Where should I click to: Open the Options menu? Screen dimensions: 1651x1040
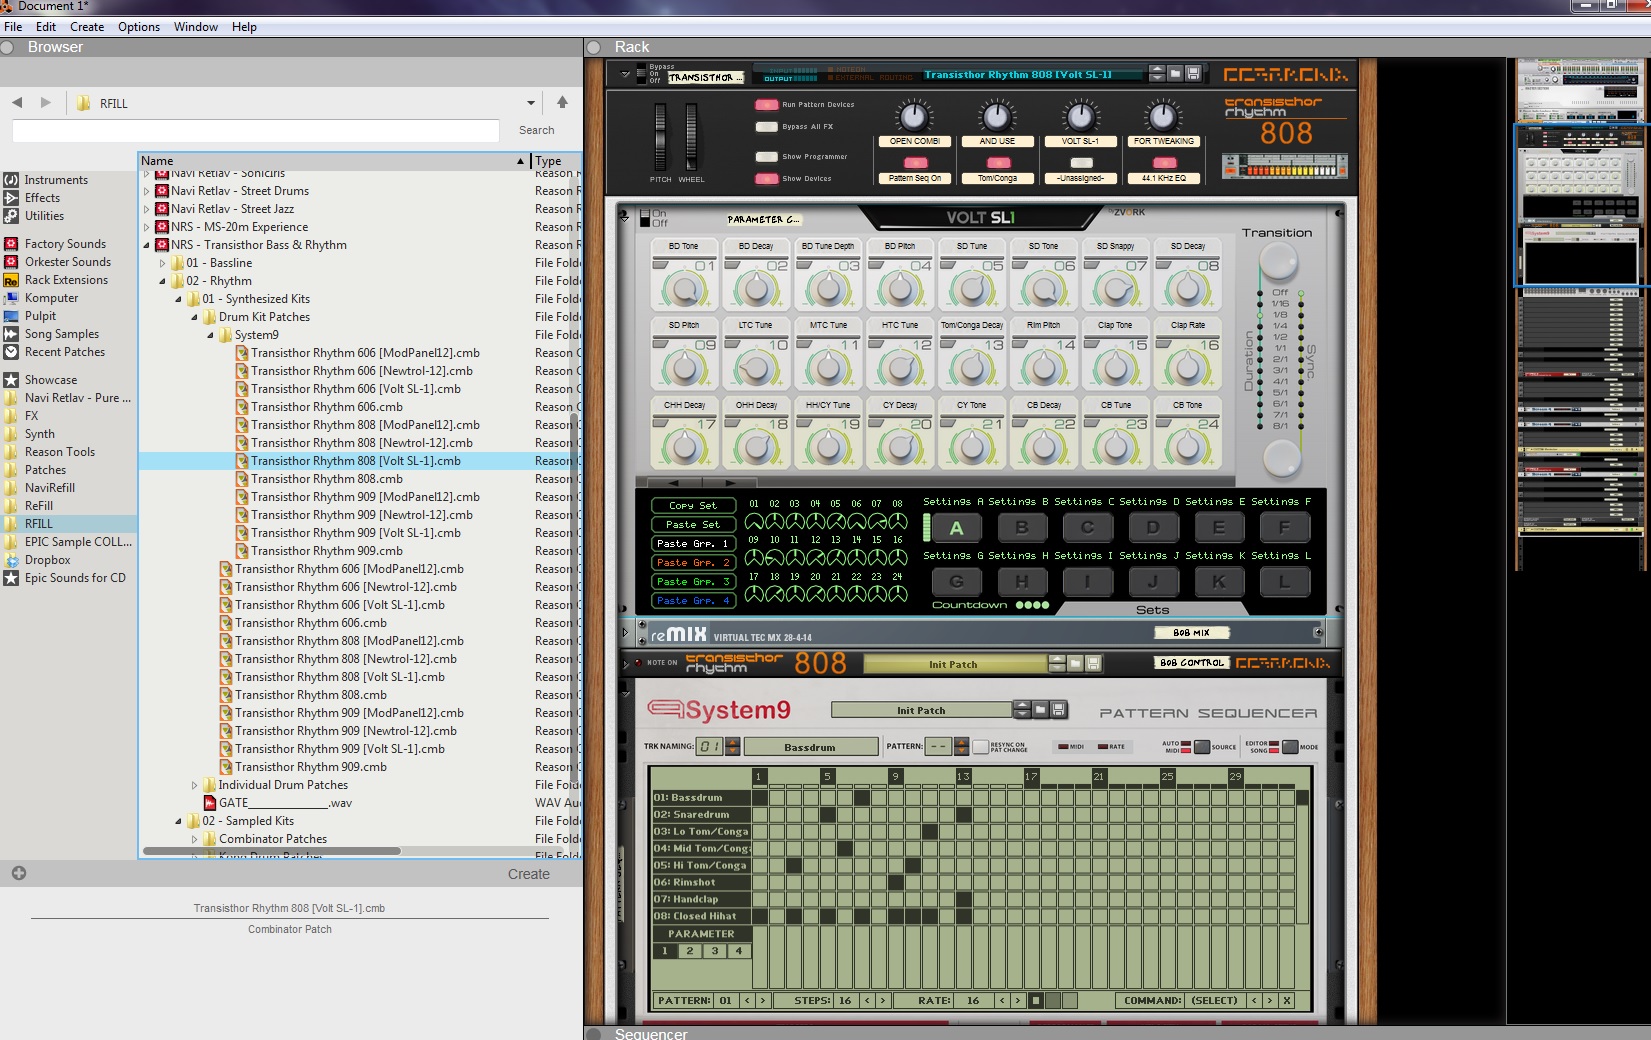pos(139,27)
